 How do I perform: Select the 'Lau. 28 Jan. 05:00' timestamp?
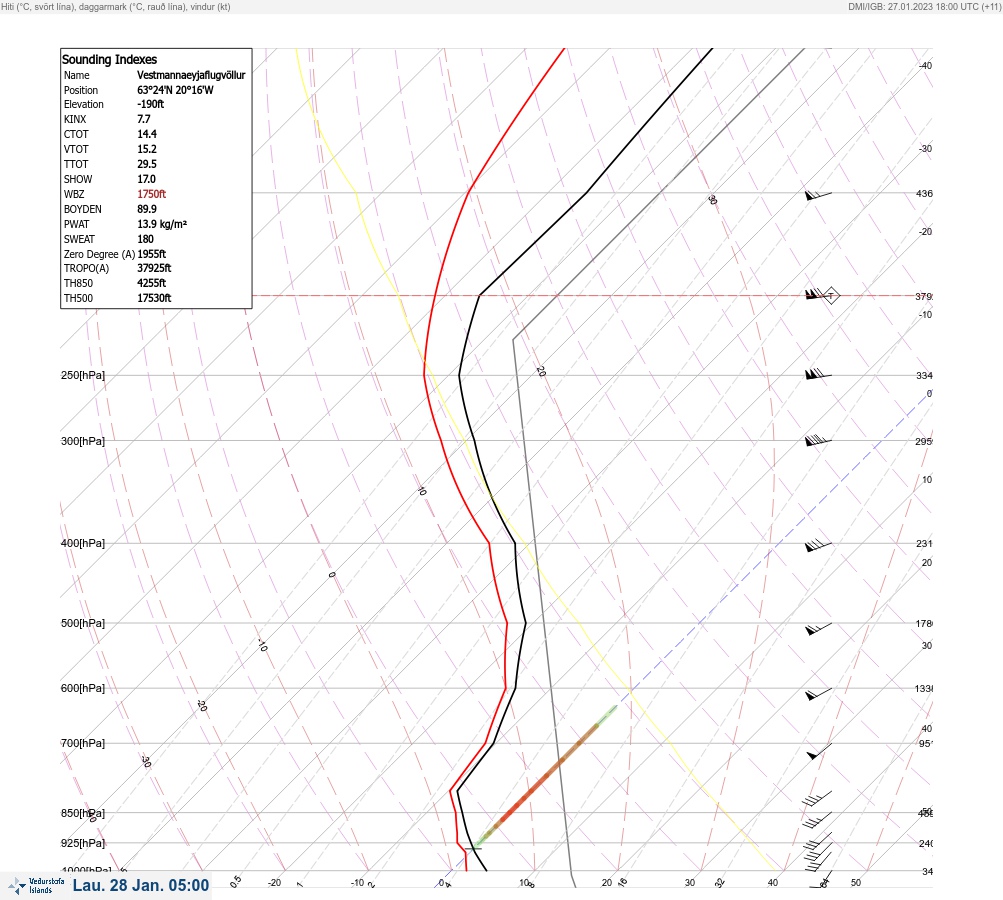click(141, 885)
